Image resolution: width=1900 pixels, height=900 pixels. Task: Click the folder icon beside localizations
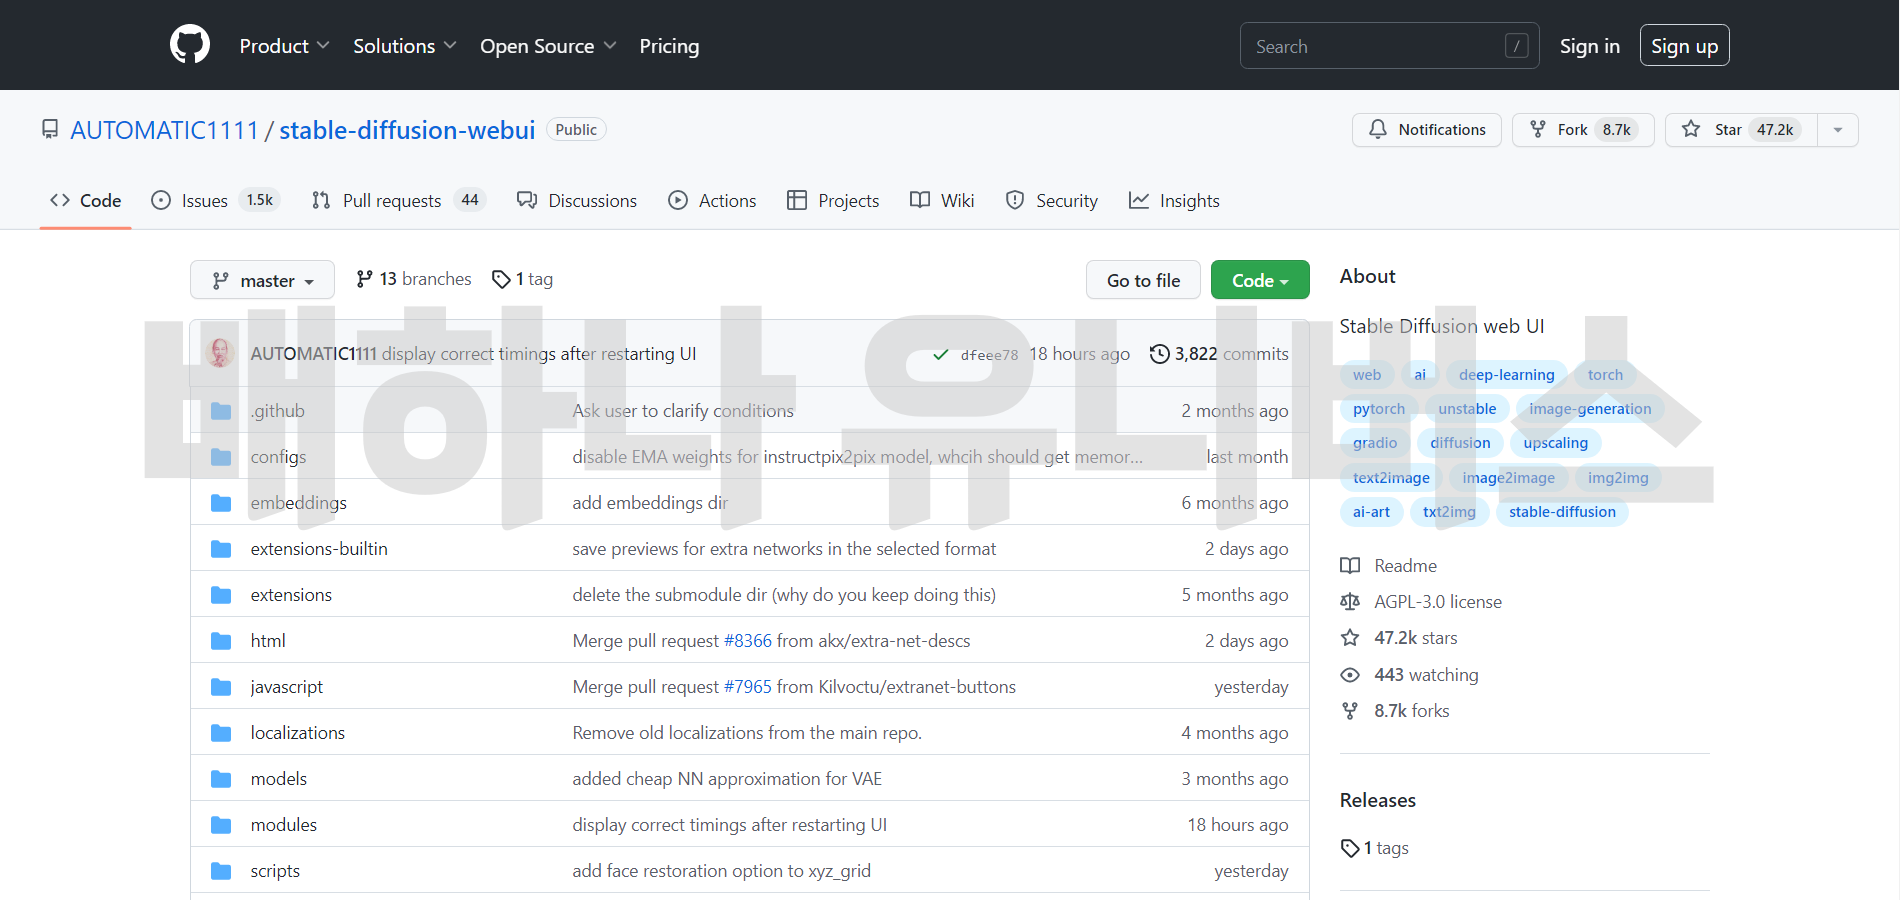(x=221, y=733)
